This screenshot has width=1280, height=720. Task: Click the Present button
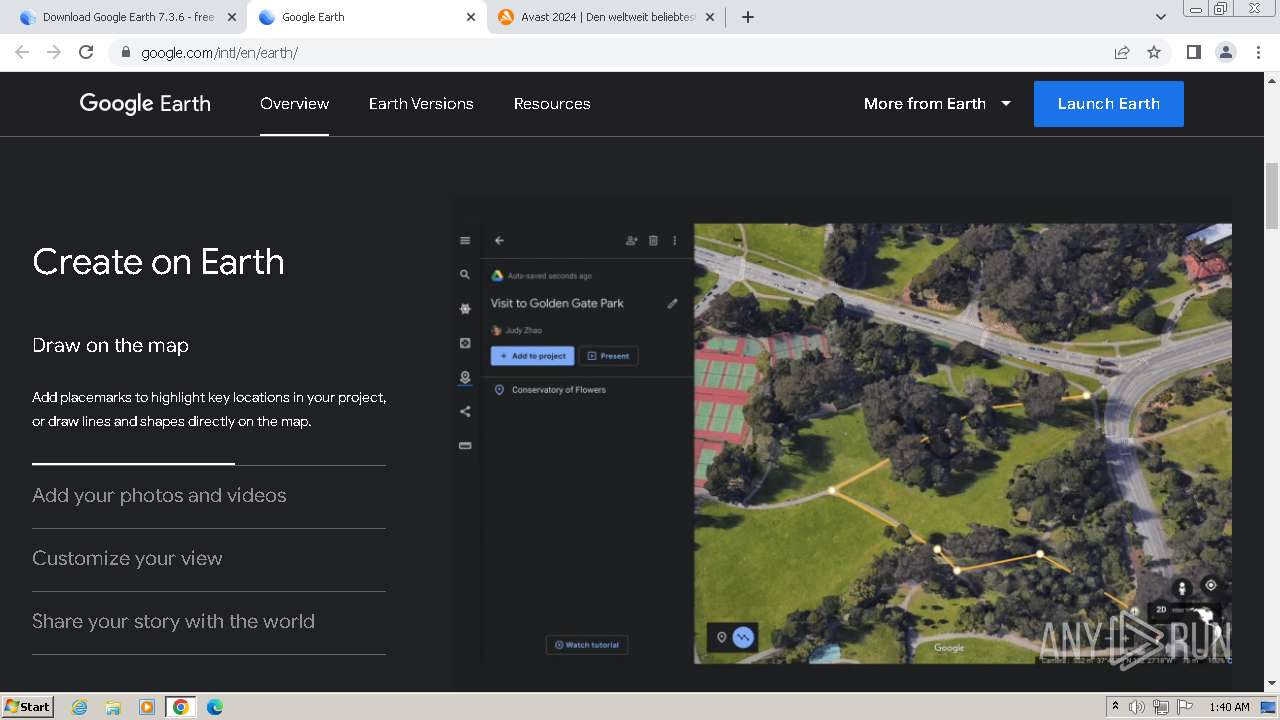(608, 356)
